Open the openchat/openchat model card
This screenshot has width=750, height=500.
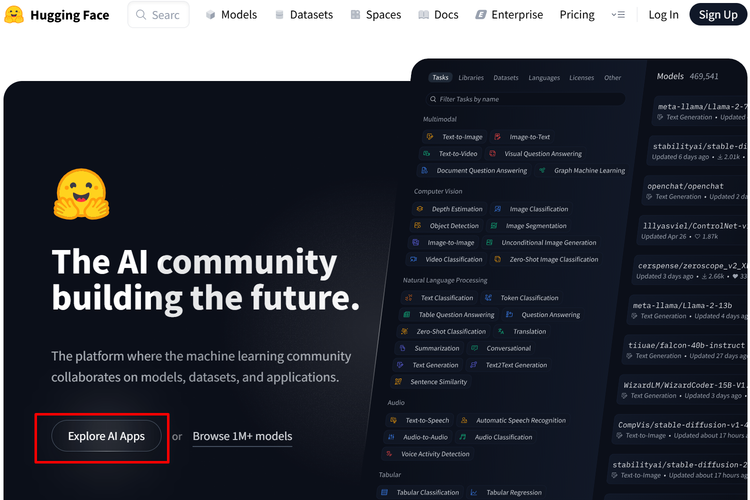695,190
